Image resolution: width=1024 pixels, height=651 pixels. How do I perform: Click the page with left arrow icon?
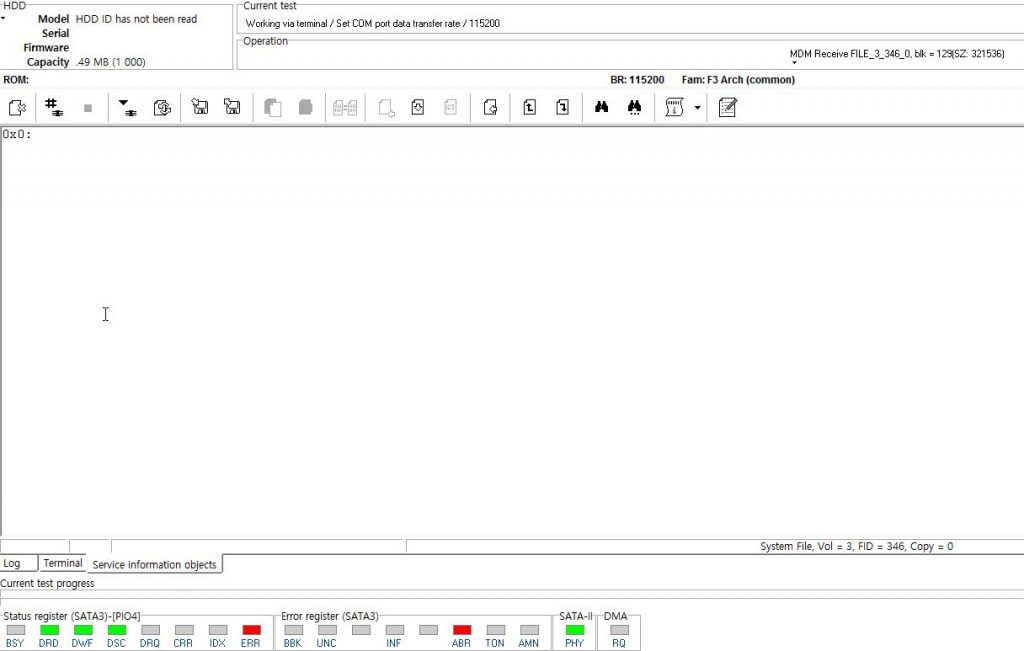pos(490,107)
